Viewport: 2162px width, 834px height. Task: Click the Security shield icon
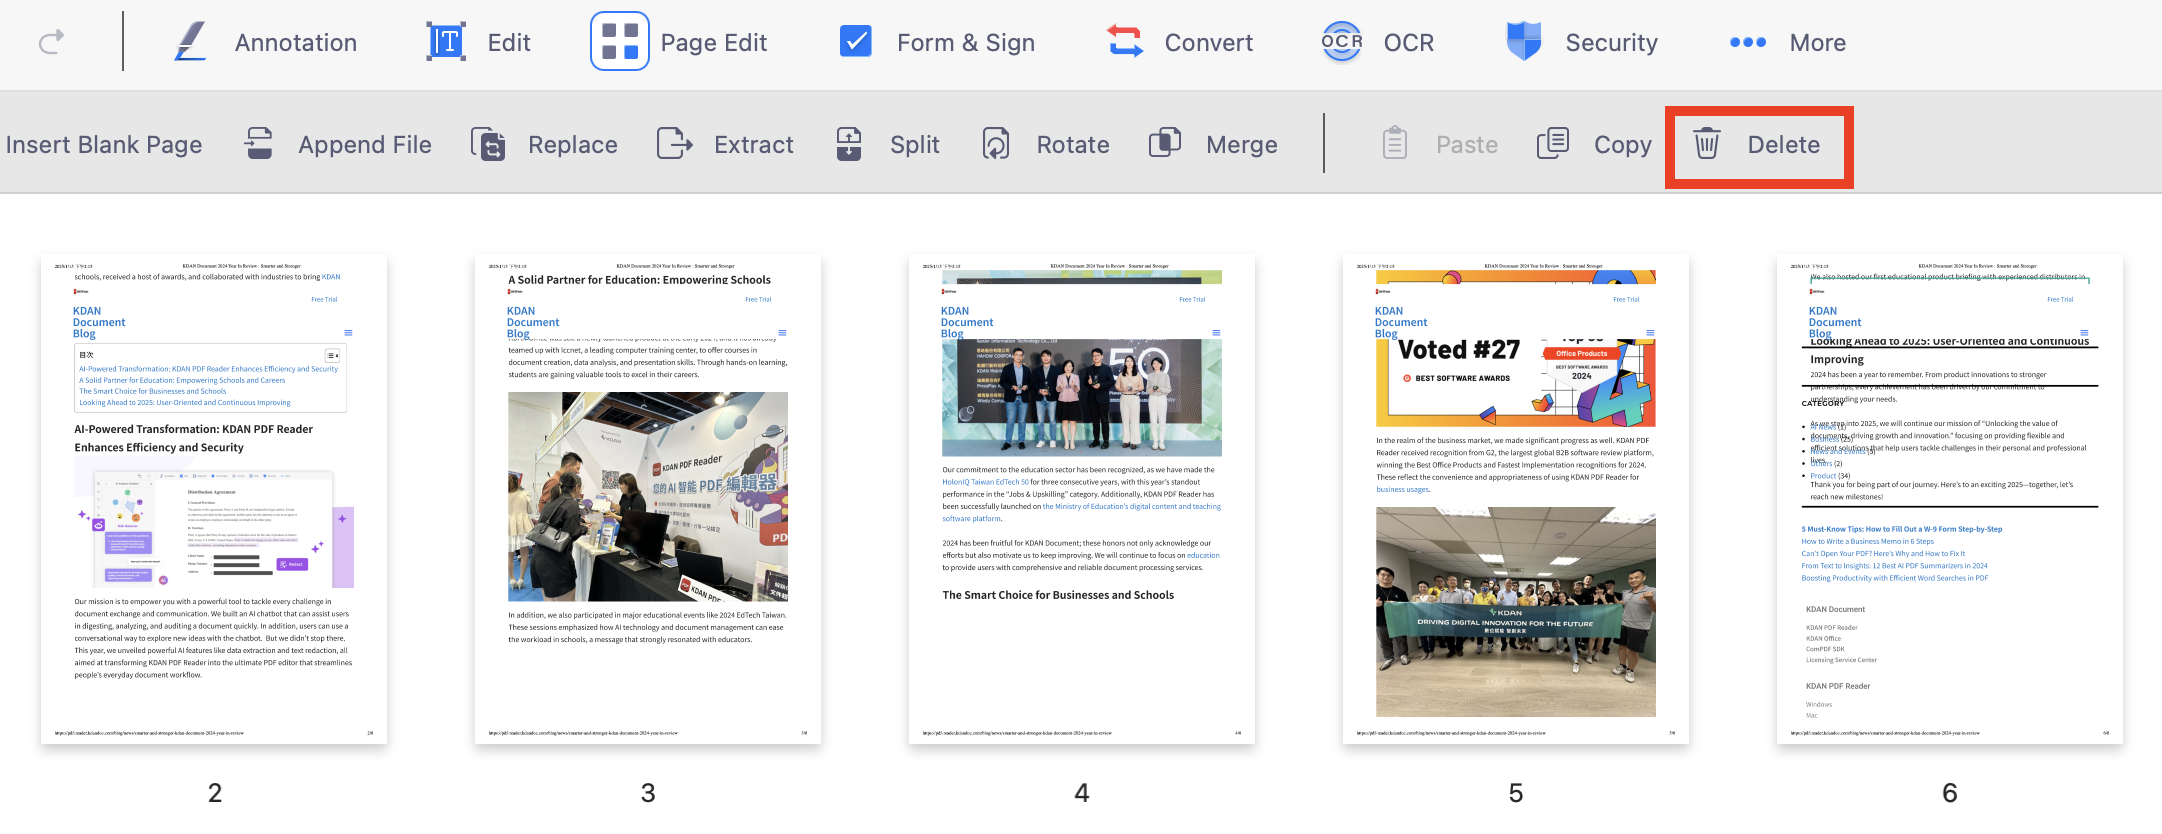click(1524, 42)
